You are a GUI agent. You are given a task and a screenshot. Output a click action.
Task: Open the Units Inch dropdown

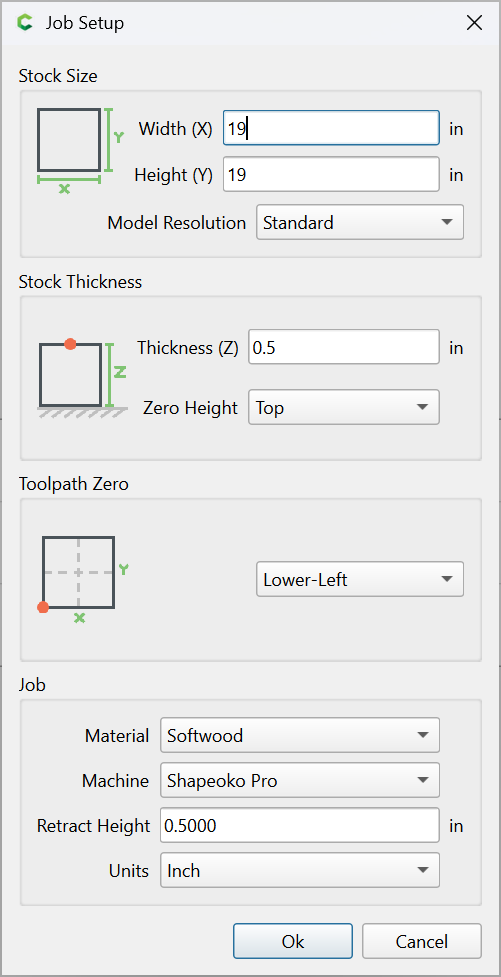click(x=300, y=870)
